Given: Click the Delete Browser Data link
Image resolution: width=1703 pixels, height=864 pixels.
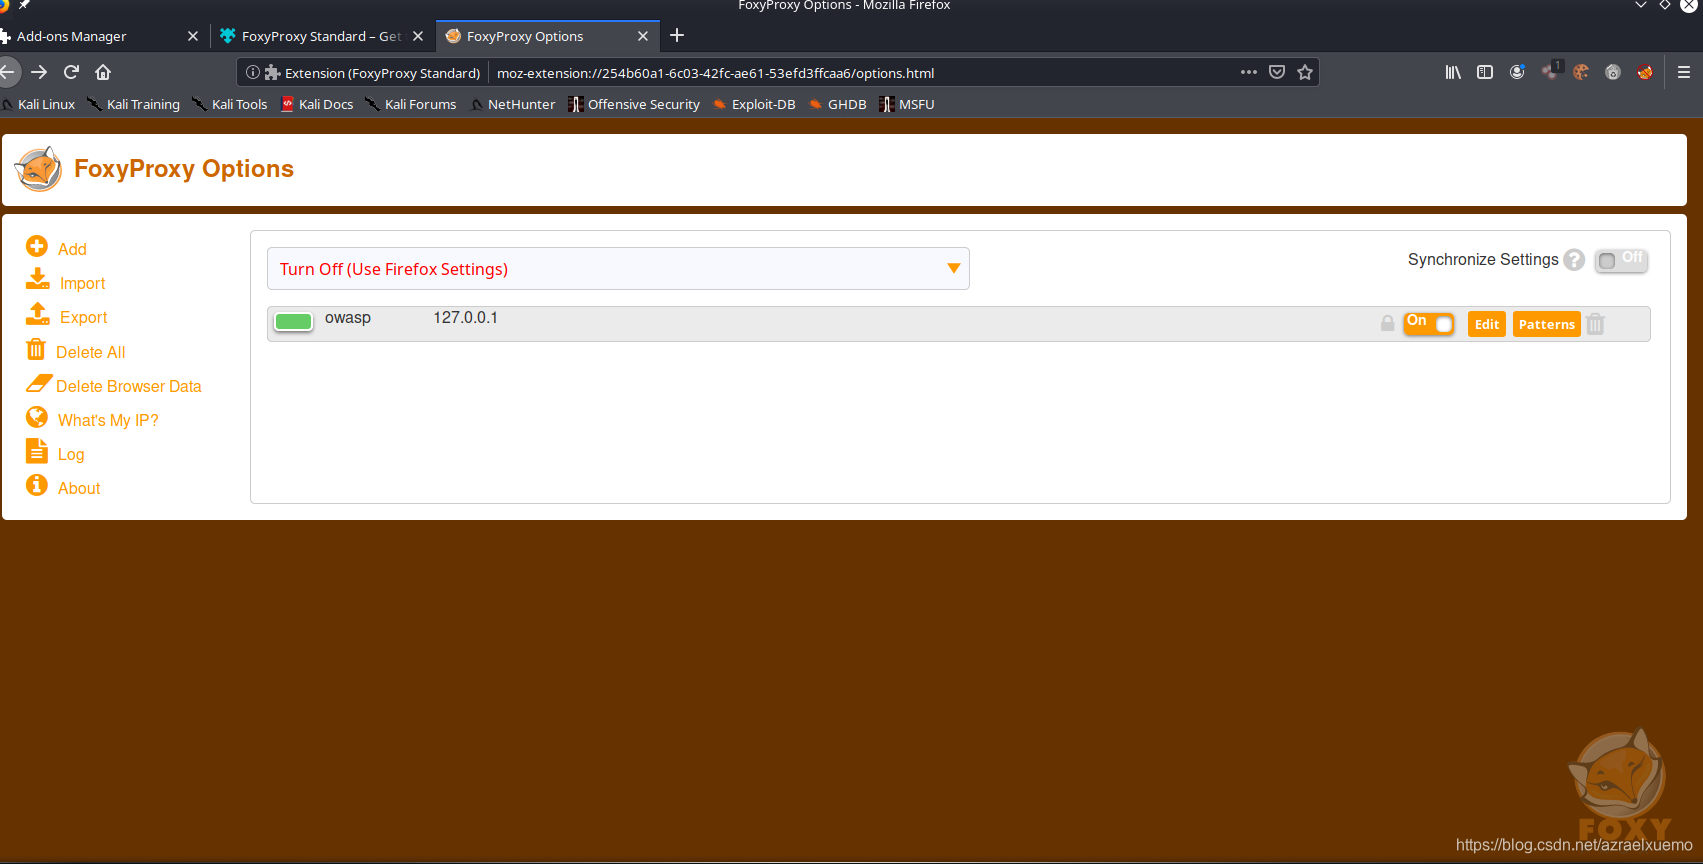Looking at the screenshot, I should (x=129, y=386).
